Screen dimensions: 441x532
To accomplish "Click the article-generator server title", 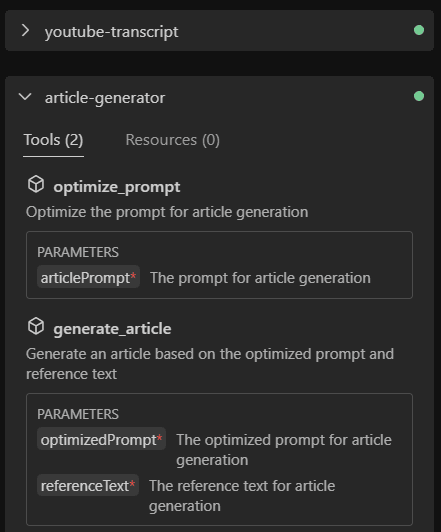I will coord(105,98).
